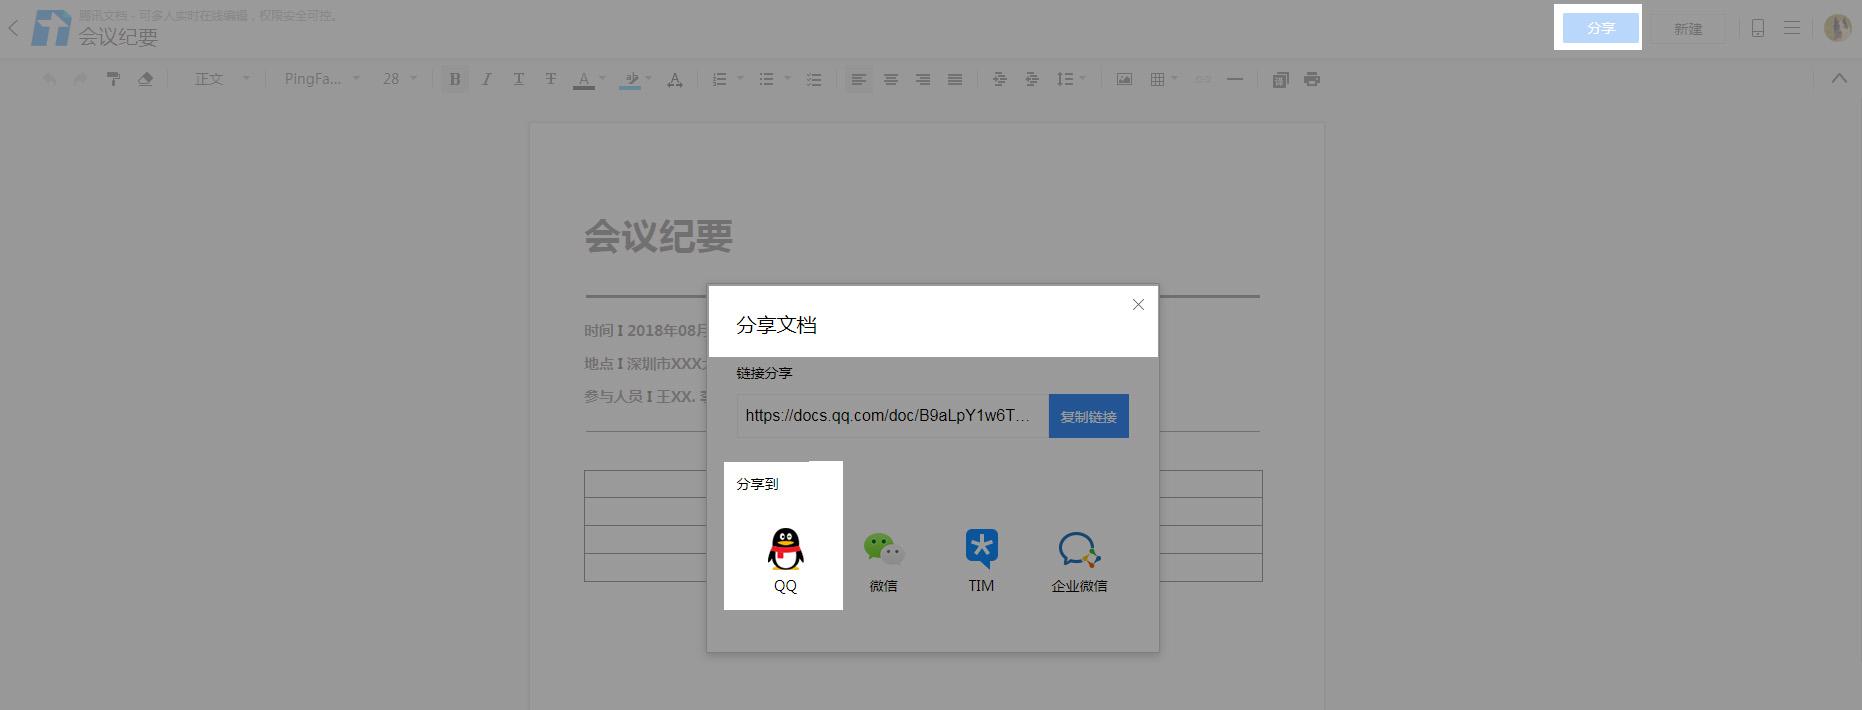Image resolution: width=1862 pixels, height=710 pixels.
Task: Expand the table dropdown arrow
Action: [1174, 78]
